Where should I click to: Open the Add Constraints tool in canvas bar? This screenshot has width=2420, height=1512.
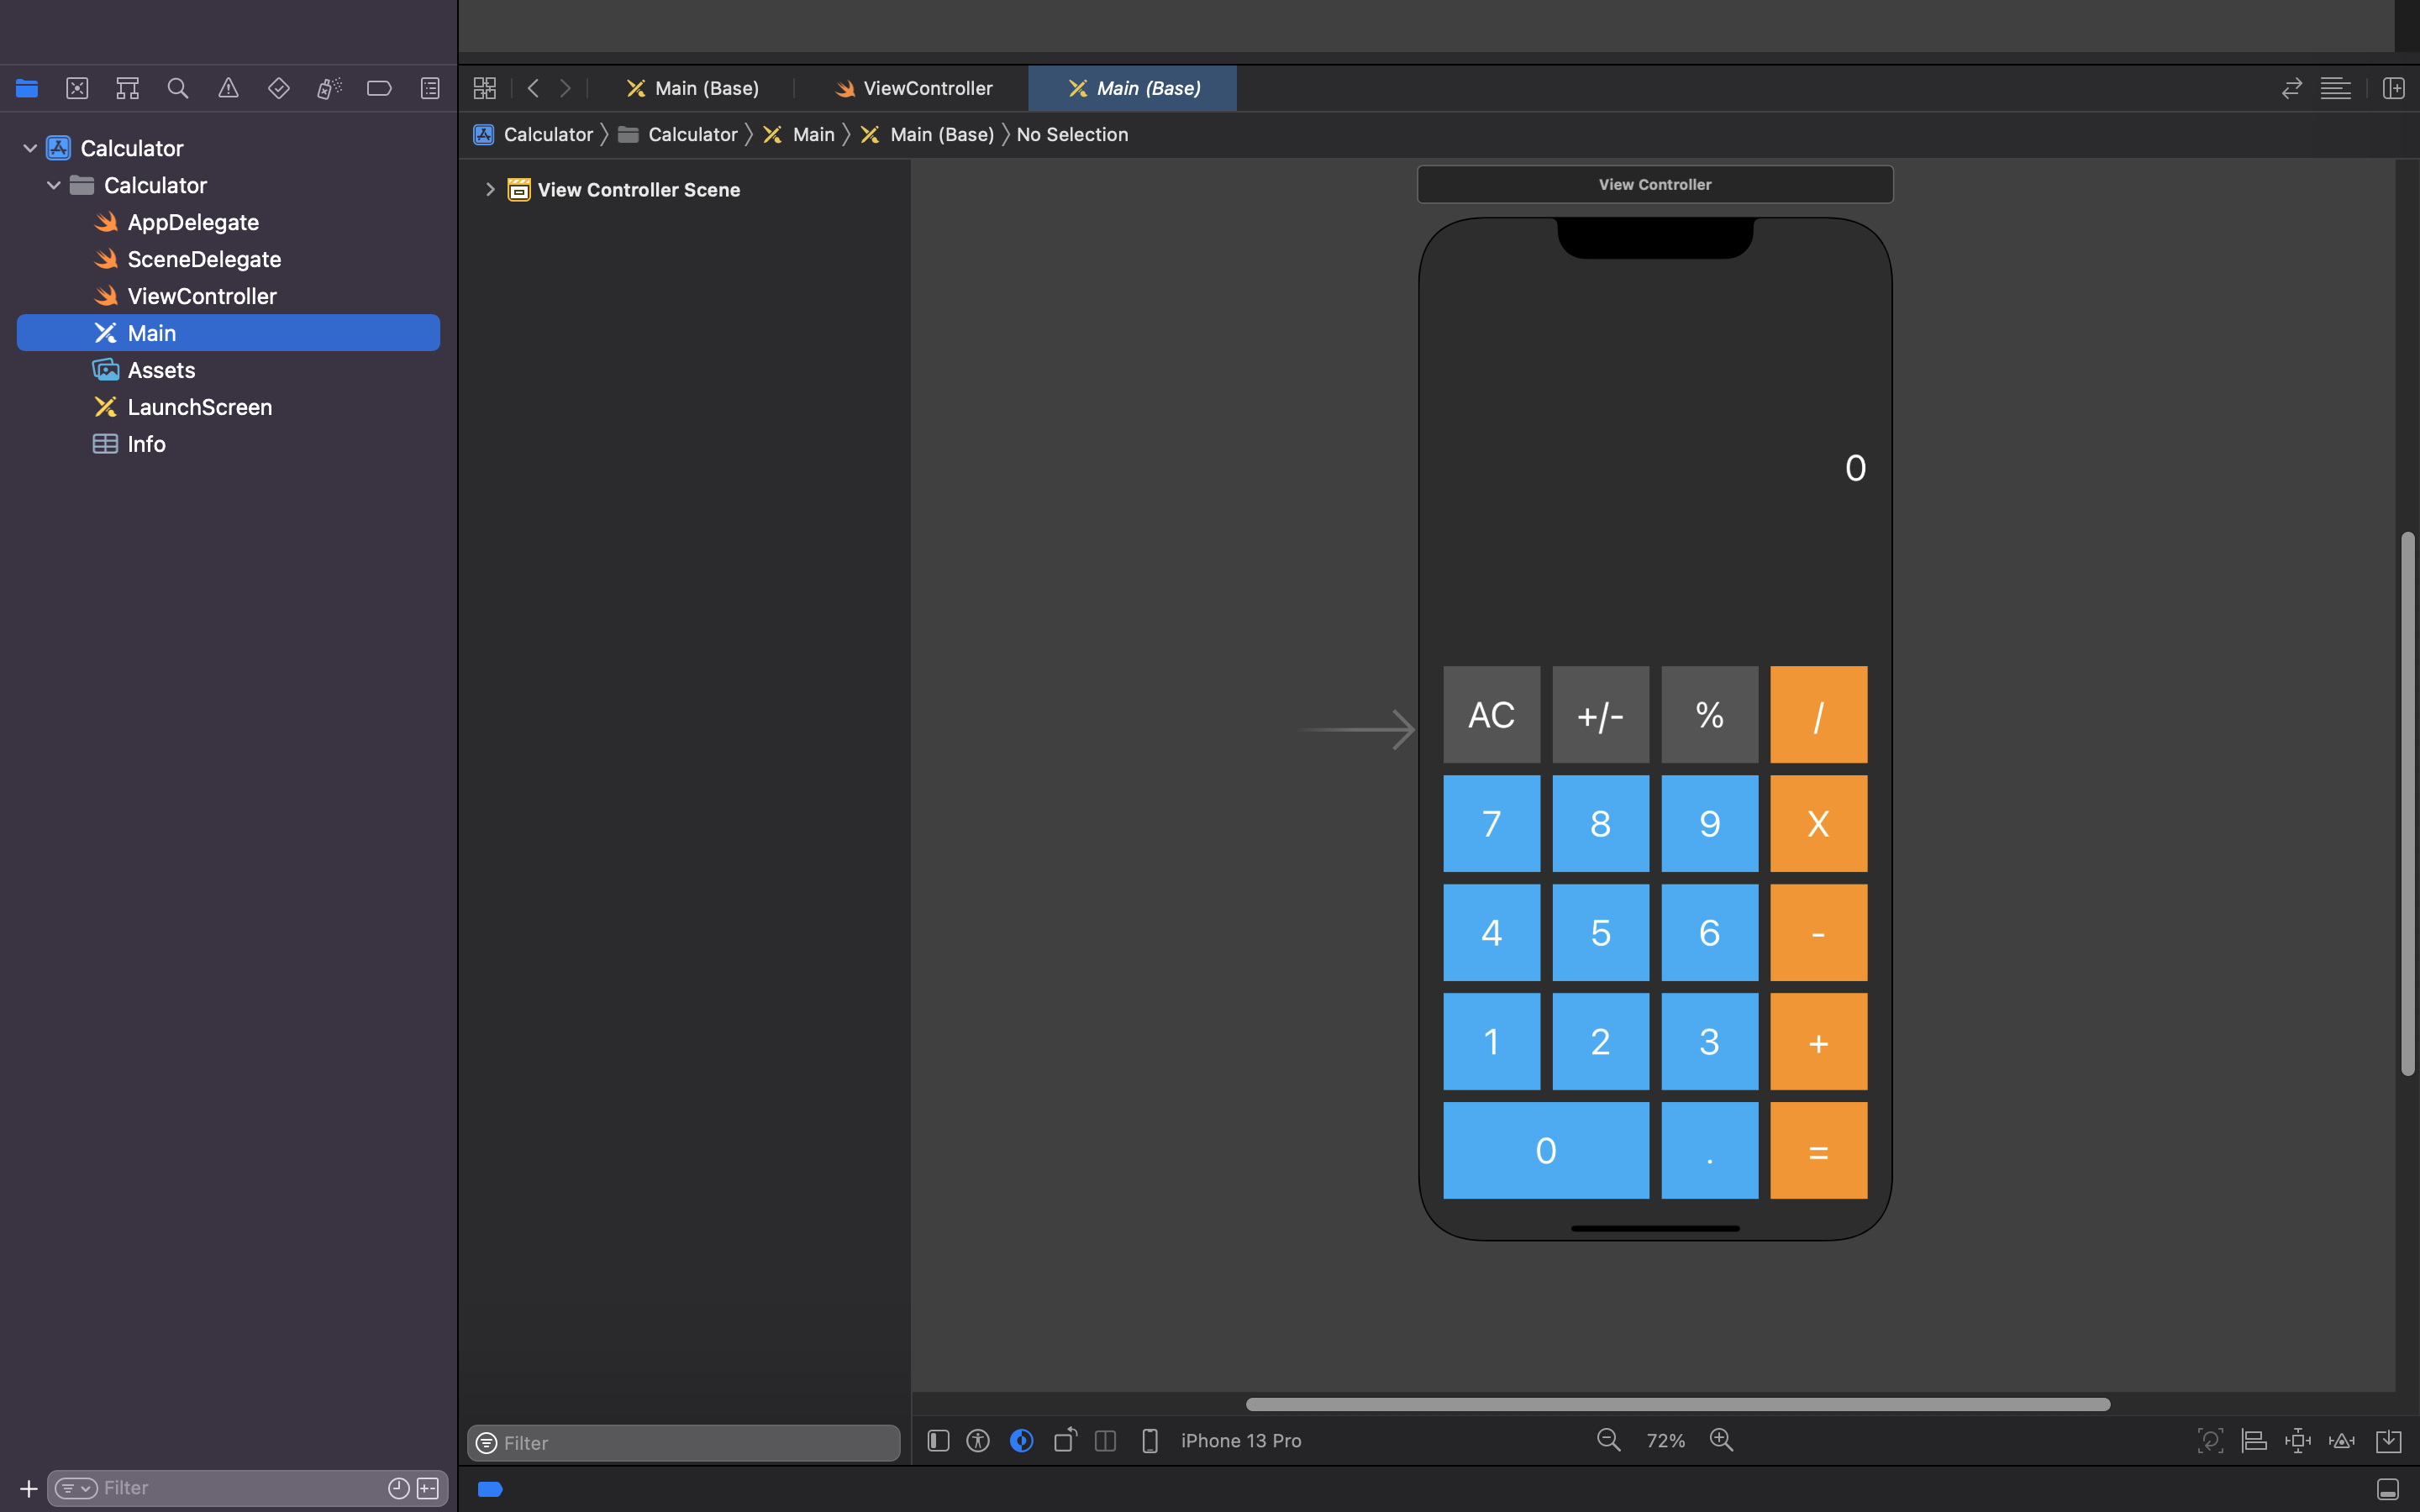[x=2300, y=1440]
